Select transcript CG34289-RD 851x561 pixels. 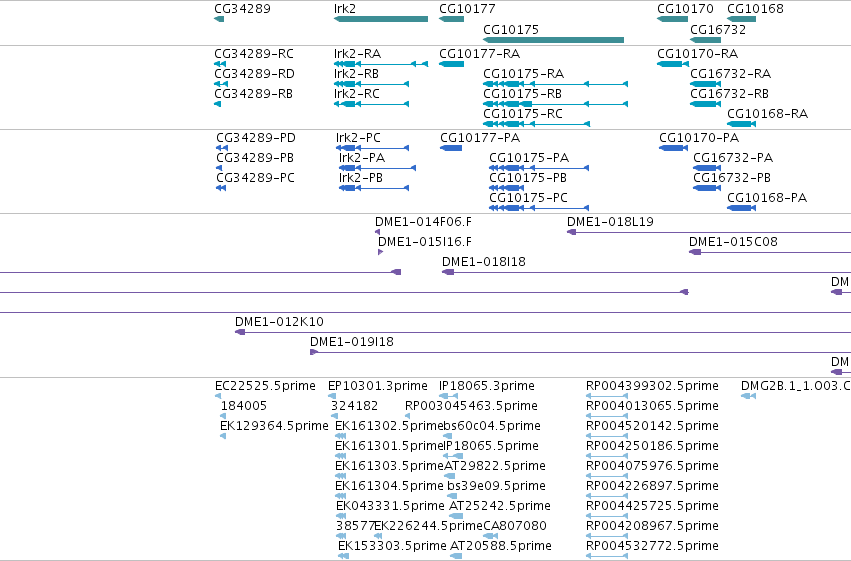point(254,74)
